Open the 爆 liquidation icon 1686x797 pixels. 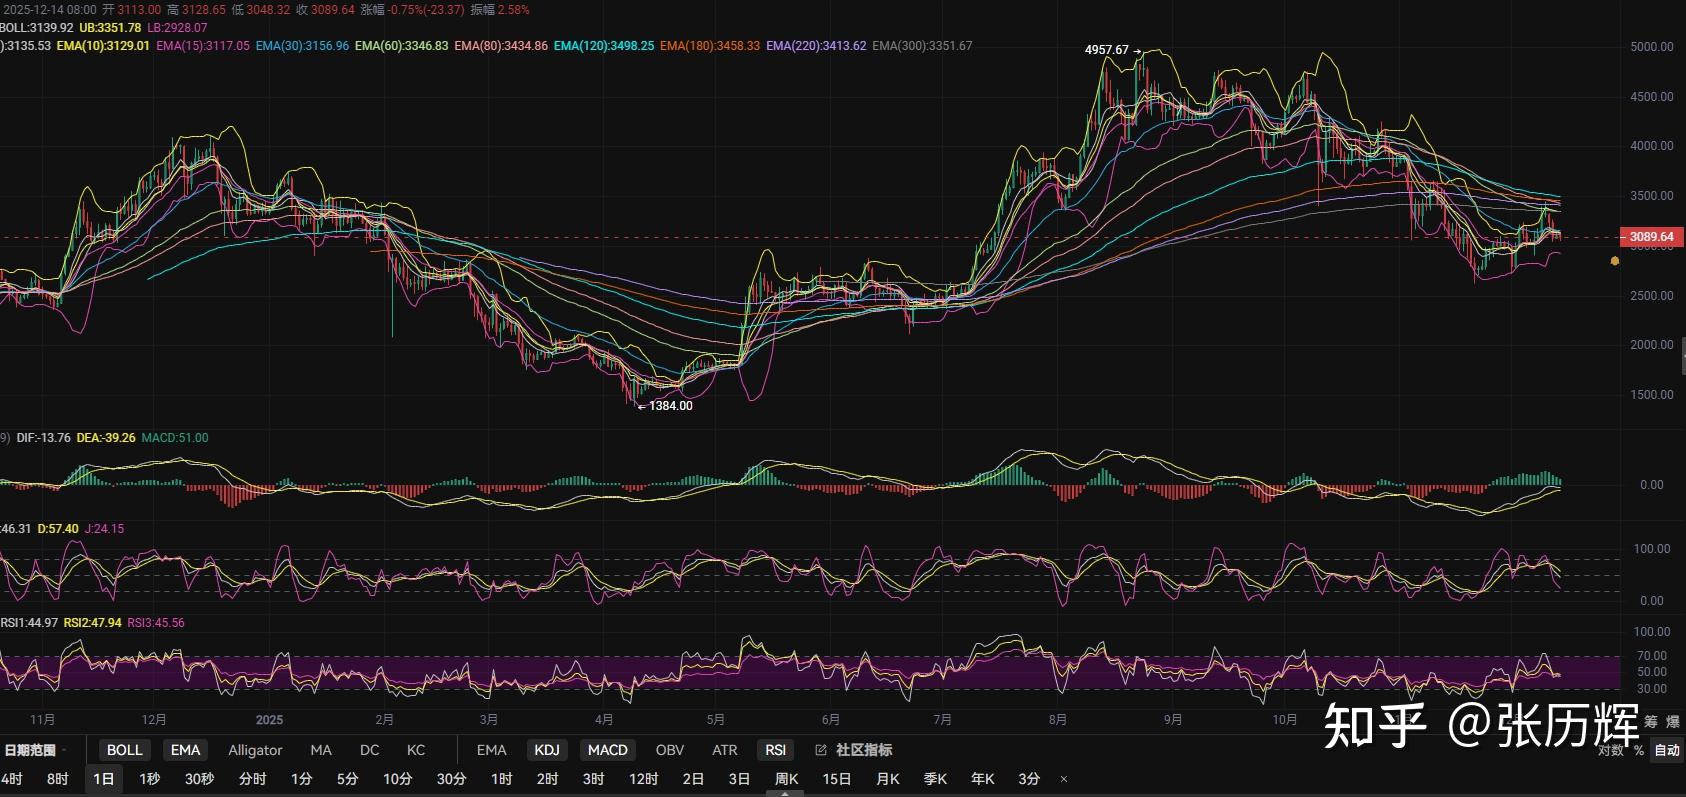[1672, 722]
